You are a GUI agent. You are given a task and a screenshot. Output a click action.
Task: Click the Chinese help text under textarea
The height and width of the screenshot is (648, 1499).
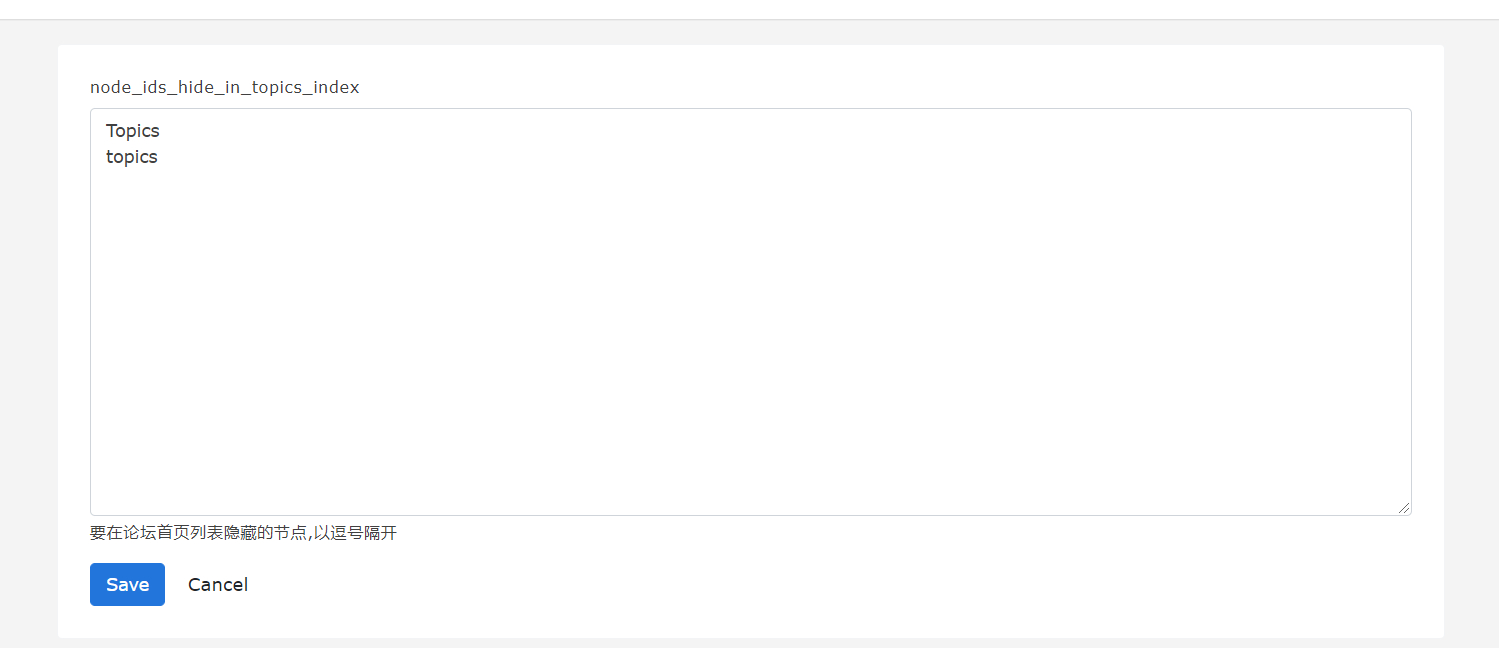[243, 533]
